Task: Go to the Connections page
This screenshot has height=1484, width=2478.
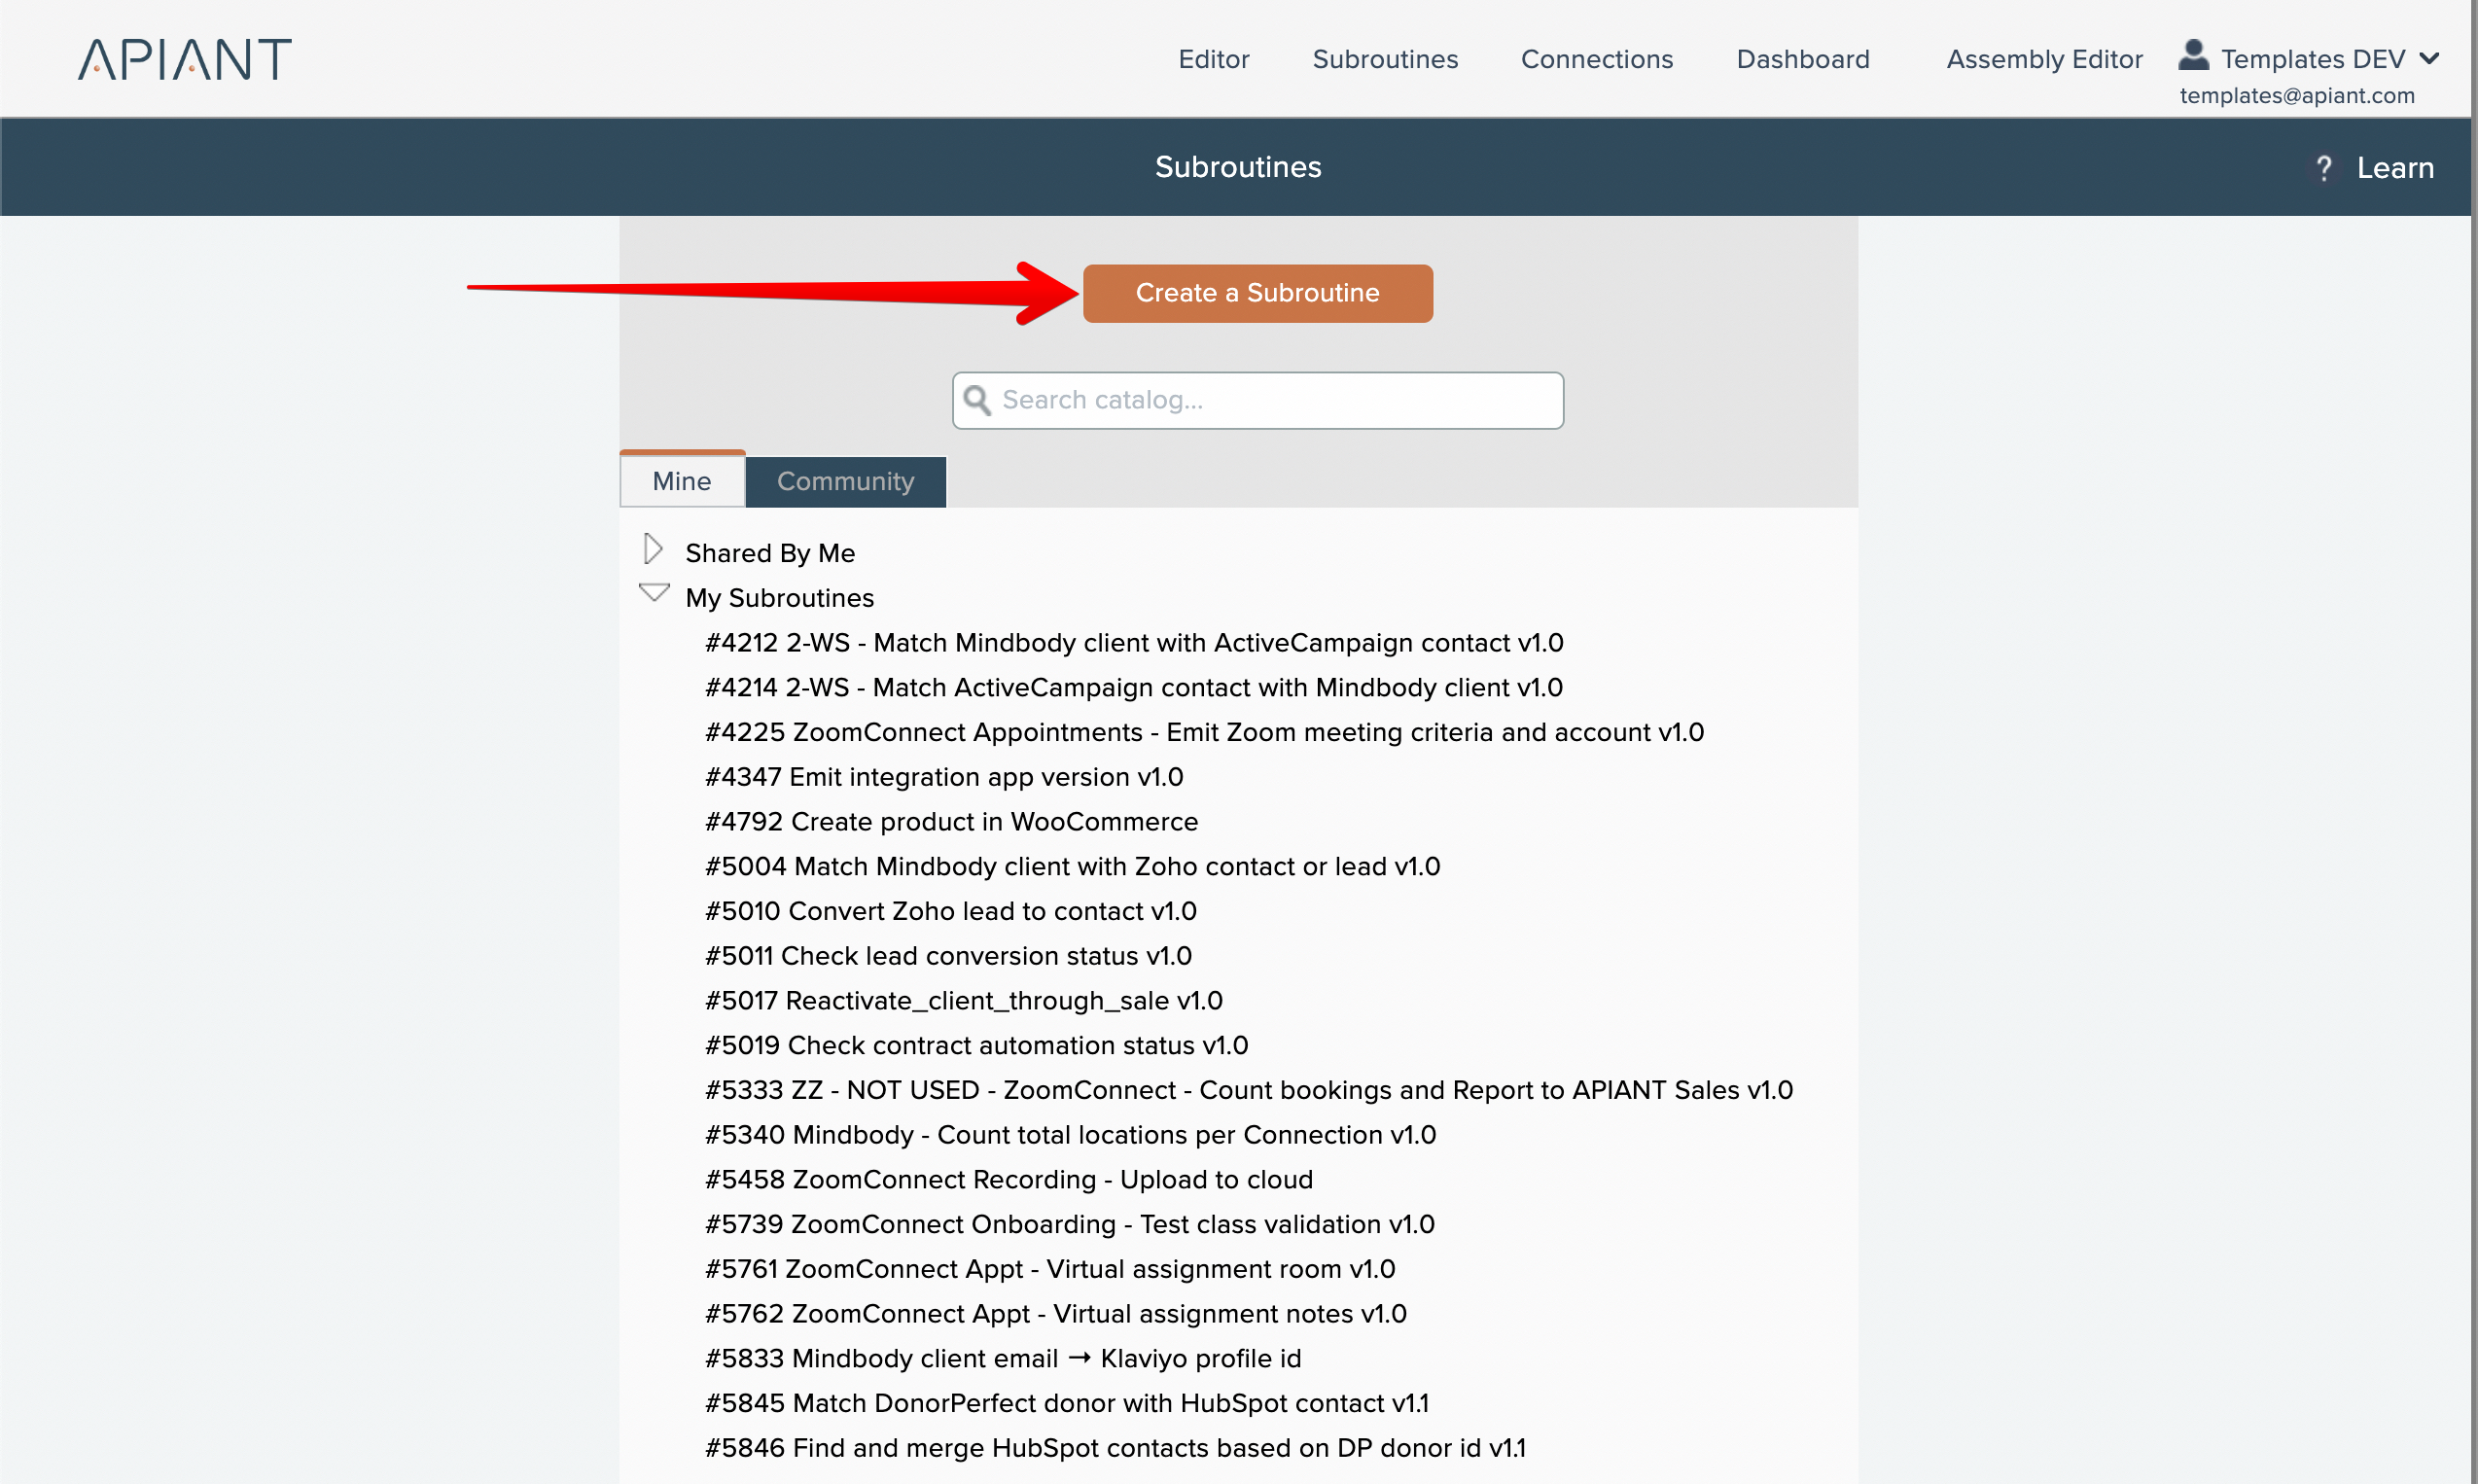Action: pyautogui.click(x=1596, y=59)
